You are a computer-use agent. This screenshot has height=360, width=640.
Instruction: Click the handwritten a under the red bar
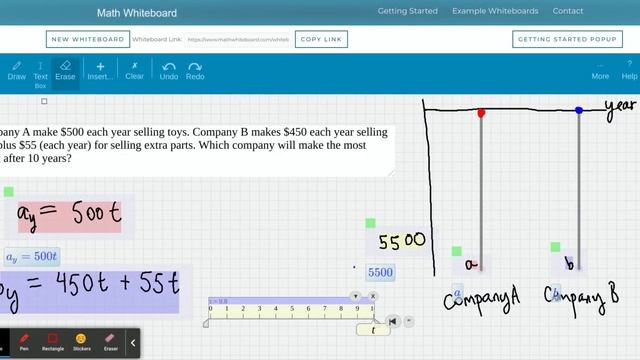pyautogui.click(x=471, y=264)
